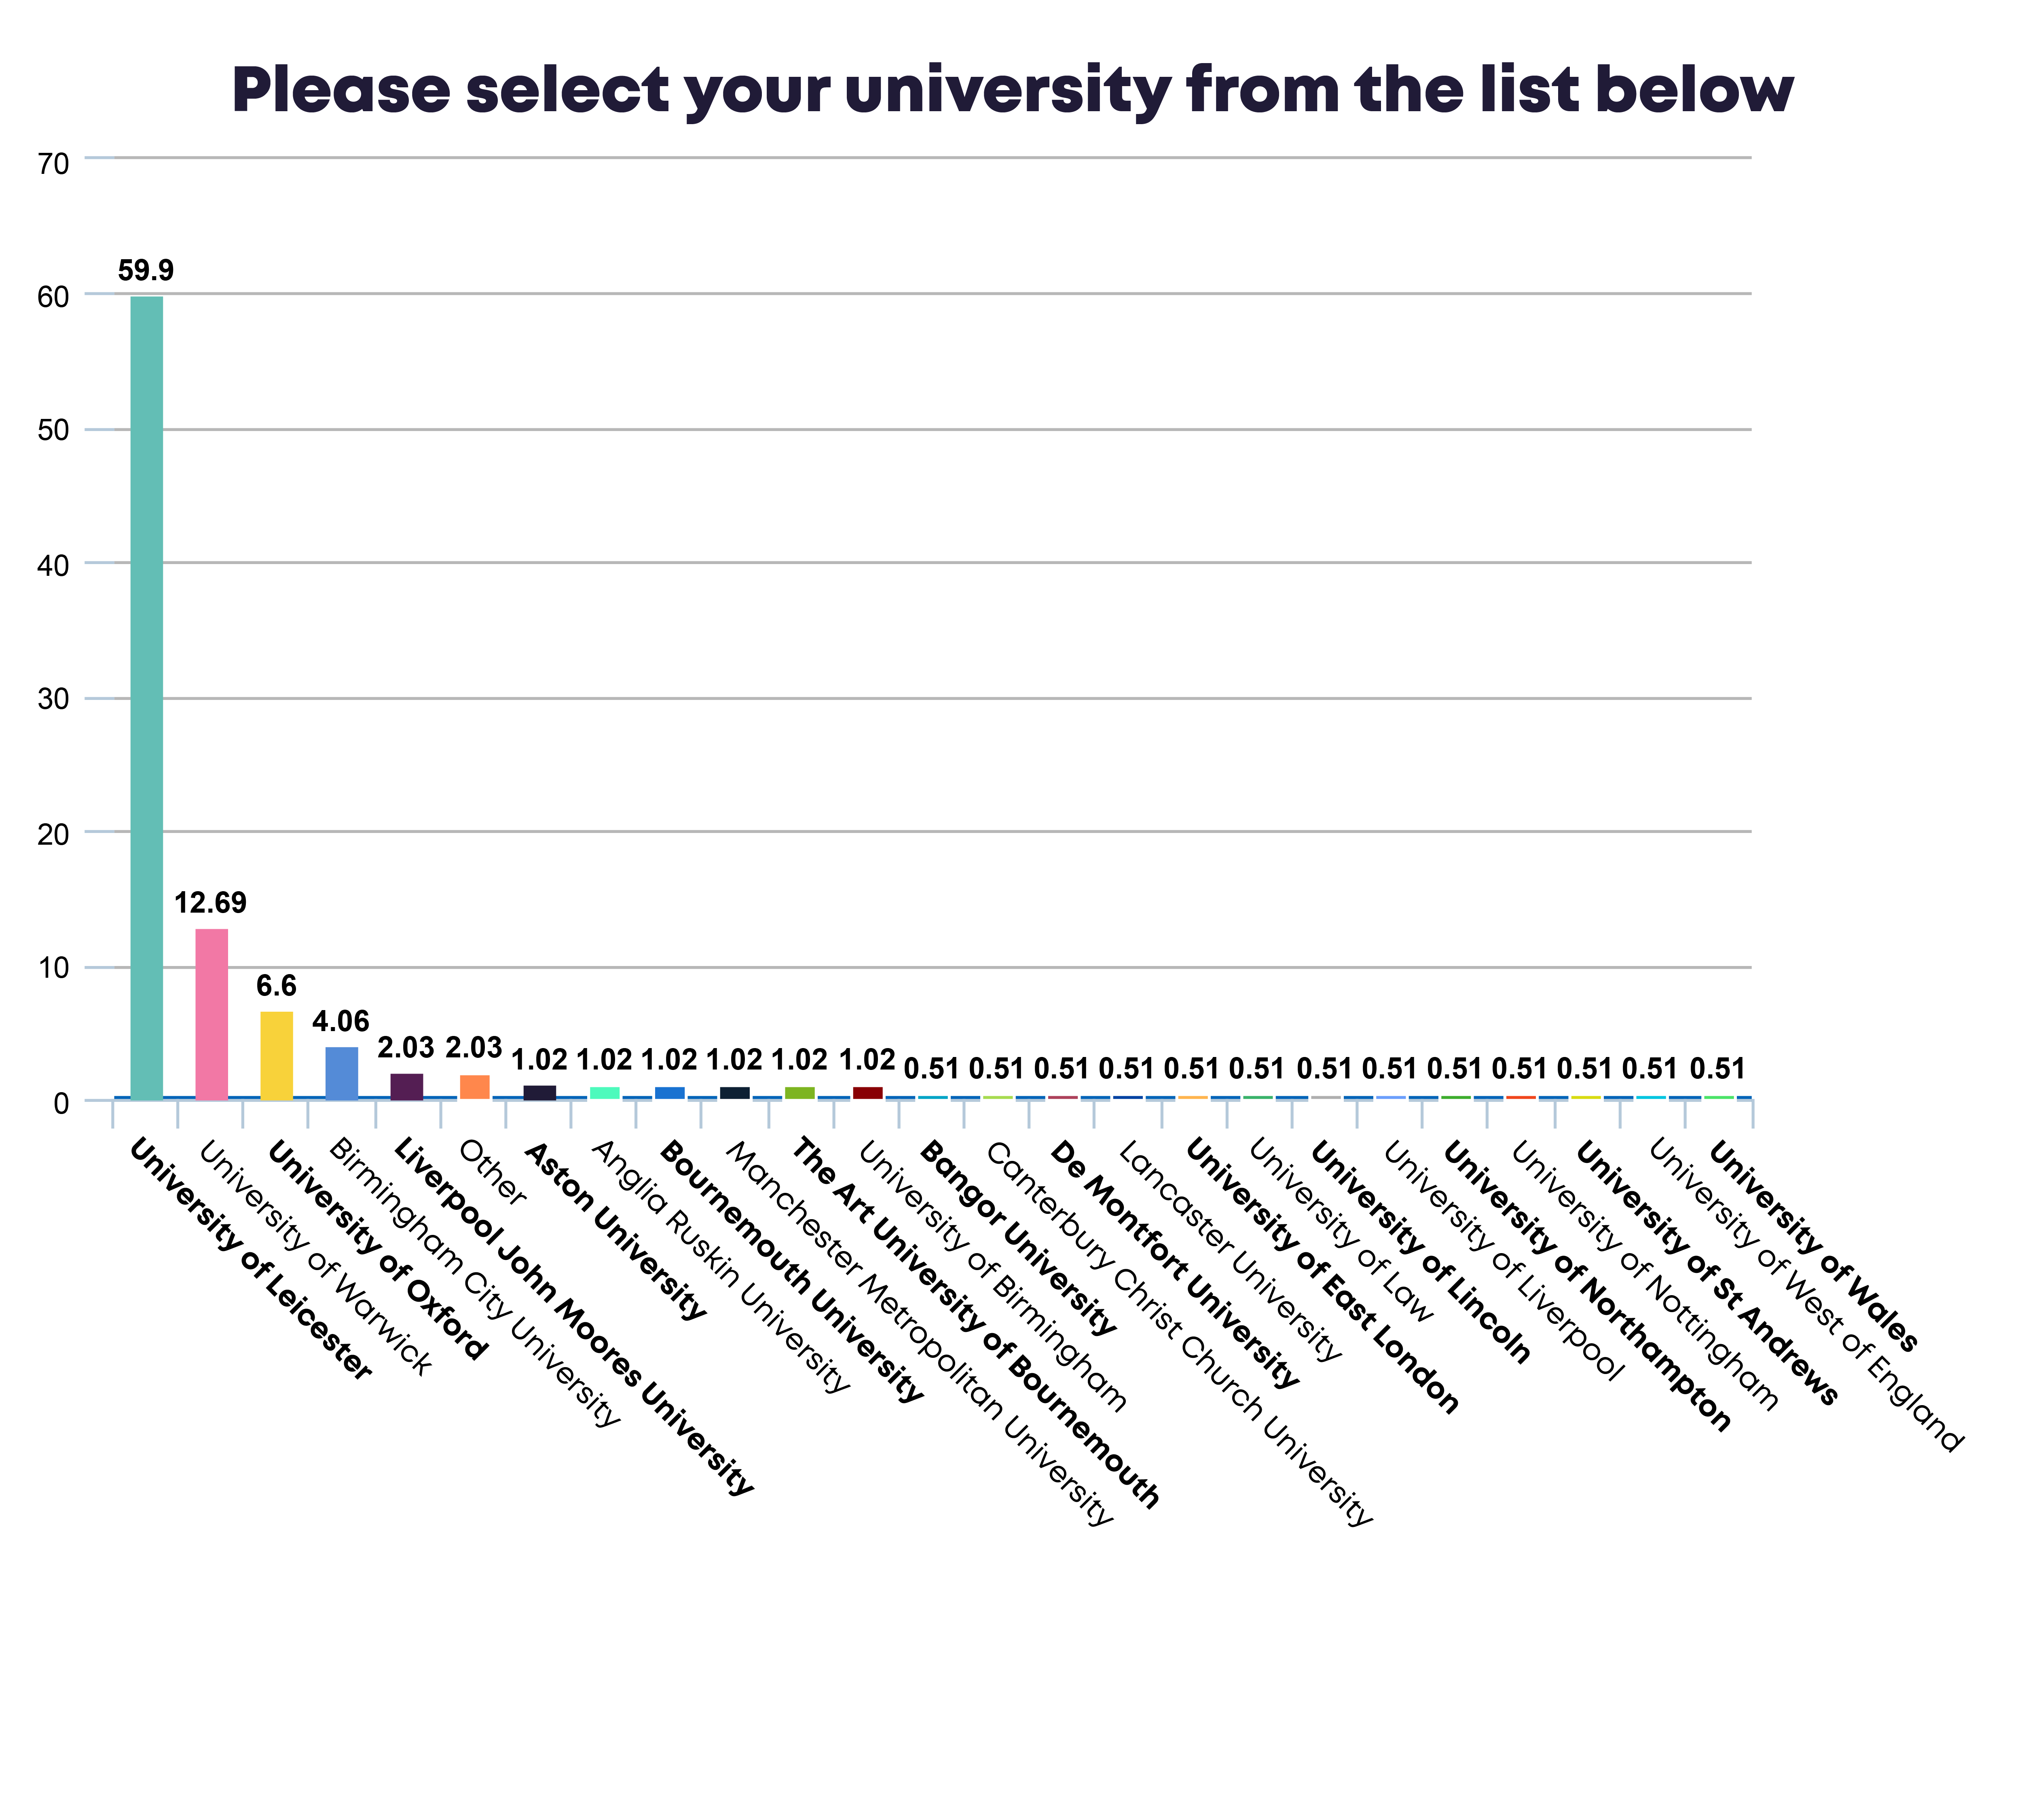This screenshot has width=2026, height=1820.
Task: Select the 59.9 value label
Action: point(146,270)
